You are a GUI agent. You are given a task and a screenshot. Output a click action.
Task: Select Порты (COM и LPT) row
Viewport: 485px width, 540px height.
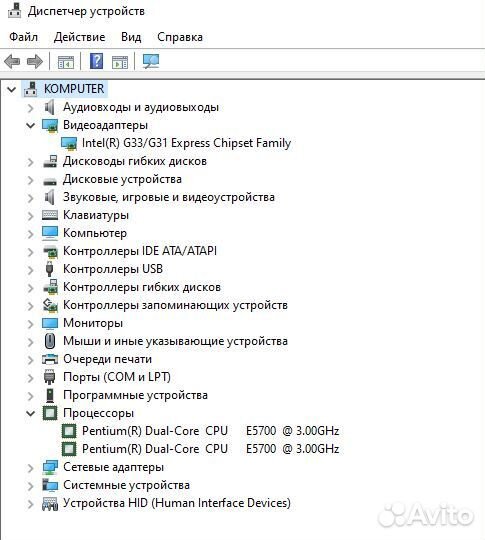pyautogui.click(x=117, y=377)
